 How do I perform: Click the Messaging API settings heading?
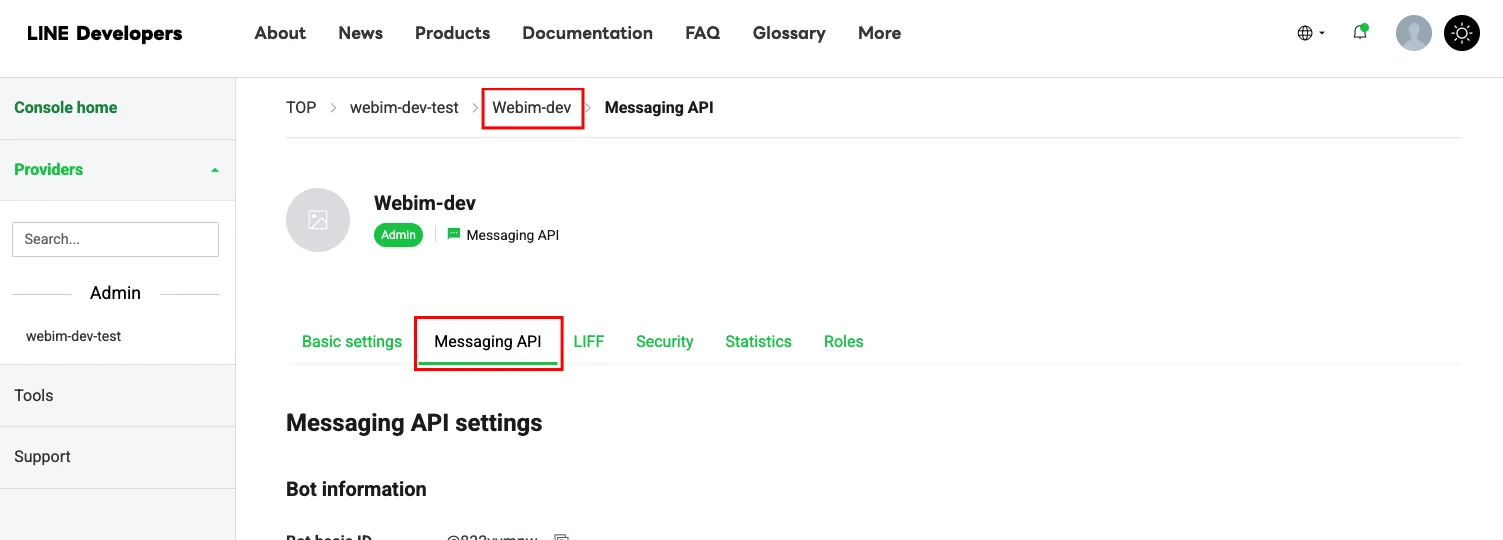coord(414,423)
